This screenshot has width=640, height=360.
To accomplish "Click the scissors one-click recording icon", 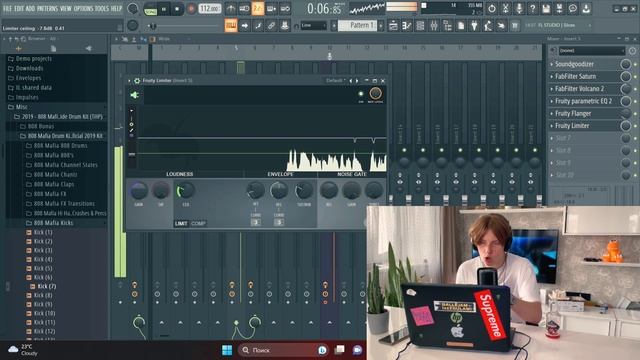I will tap(505, 8).
